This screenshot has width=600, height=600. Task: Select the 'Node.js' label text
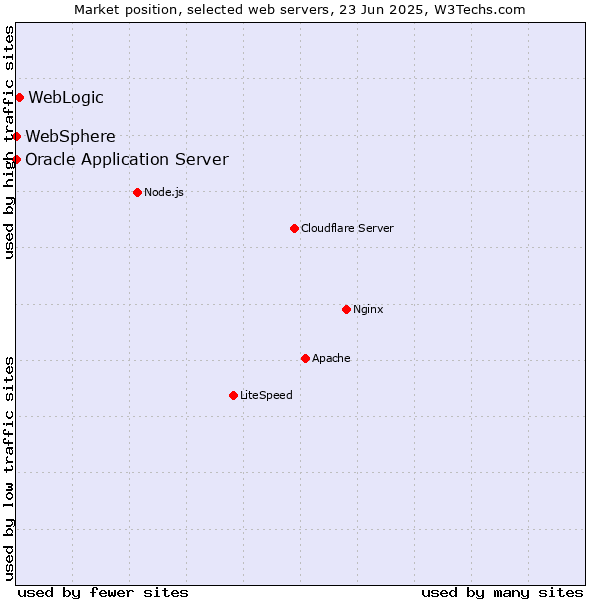point(164,192)
